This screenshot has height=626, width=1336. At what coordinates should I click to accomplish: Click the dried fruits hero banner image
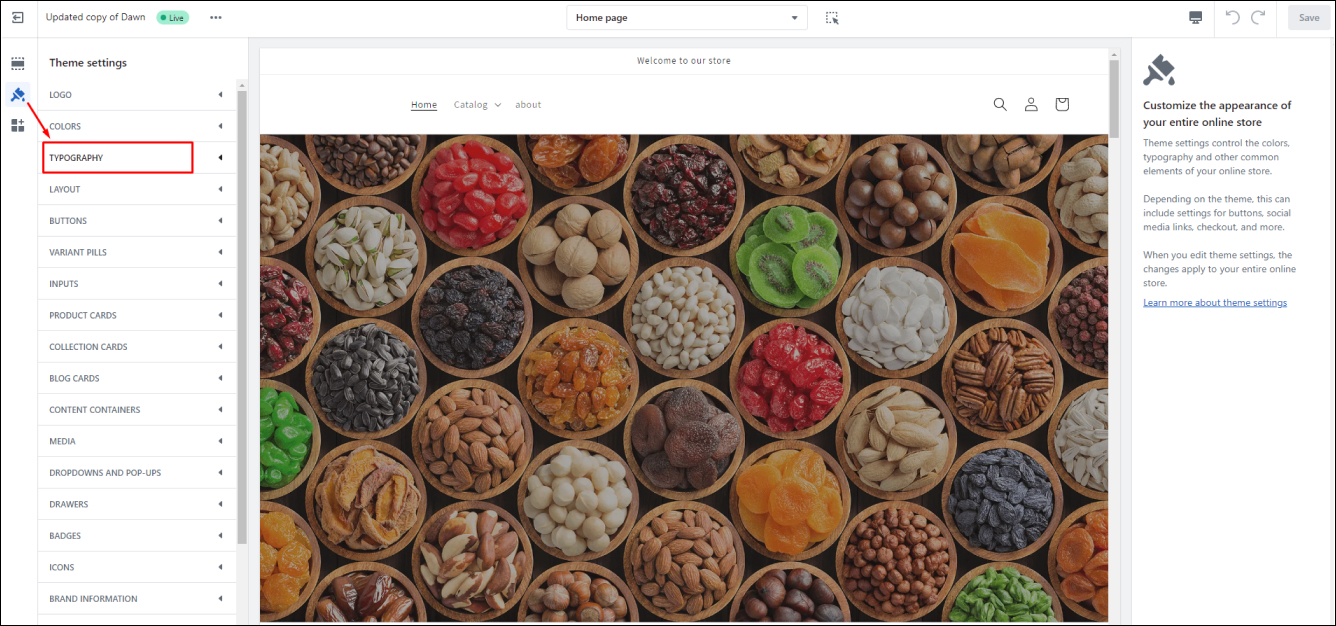point(684,378)
